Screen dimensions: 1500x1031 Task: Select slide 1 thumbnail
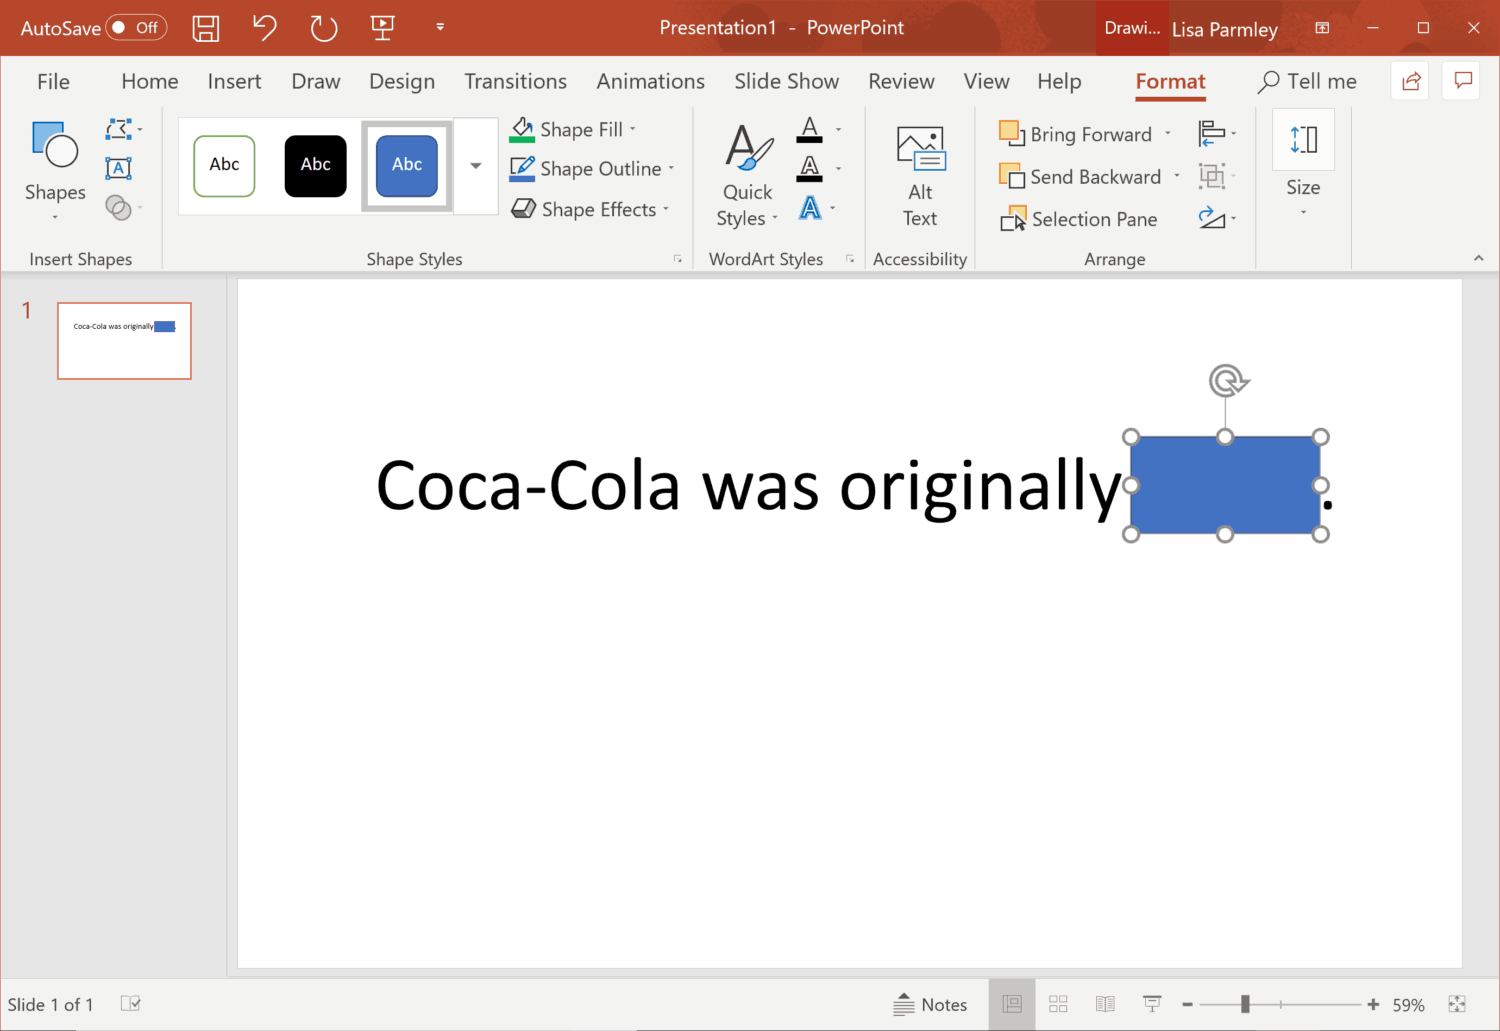click(124, 341)
